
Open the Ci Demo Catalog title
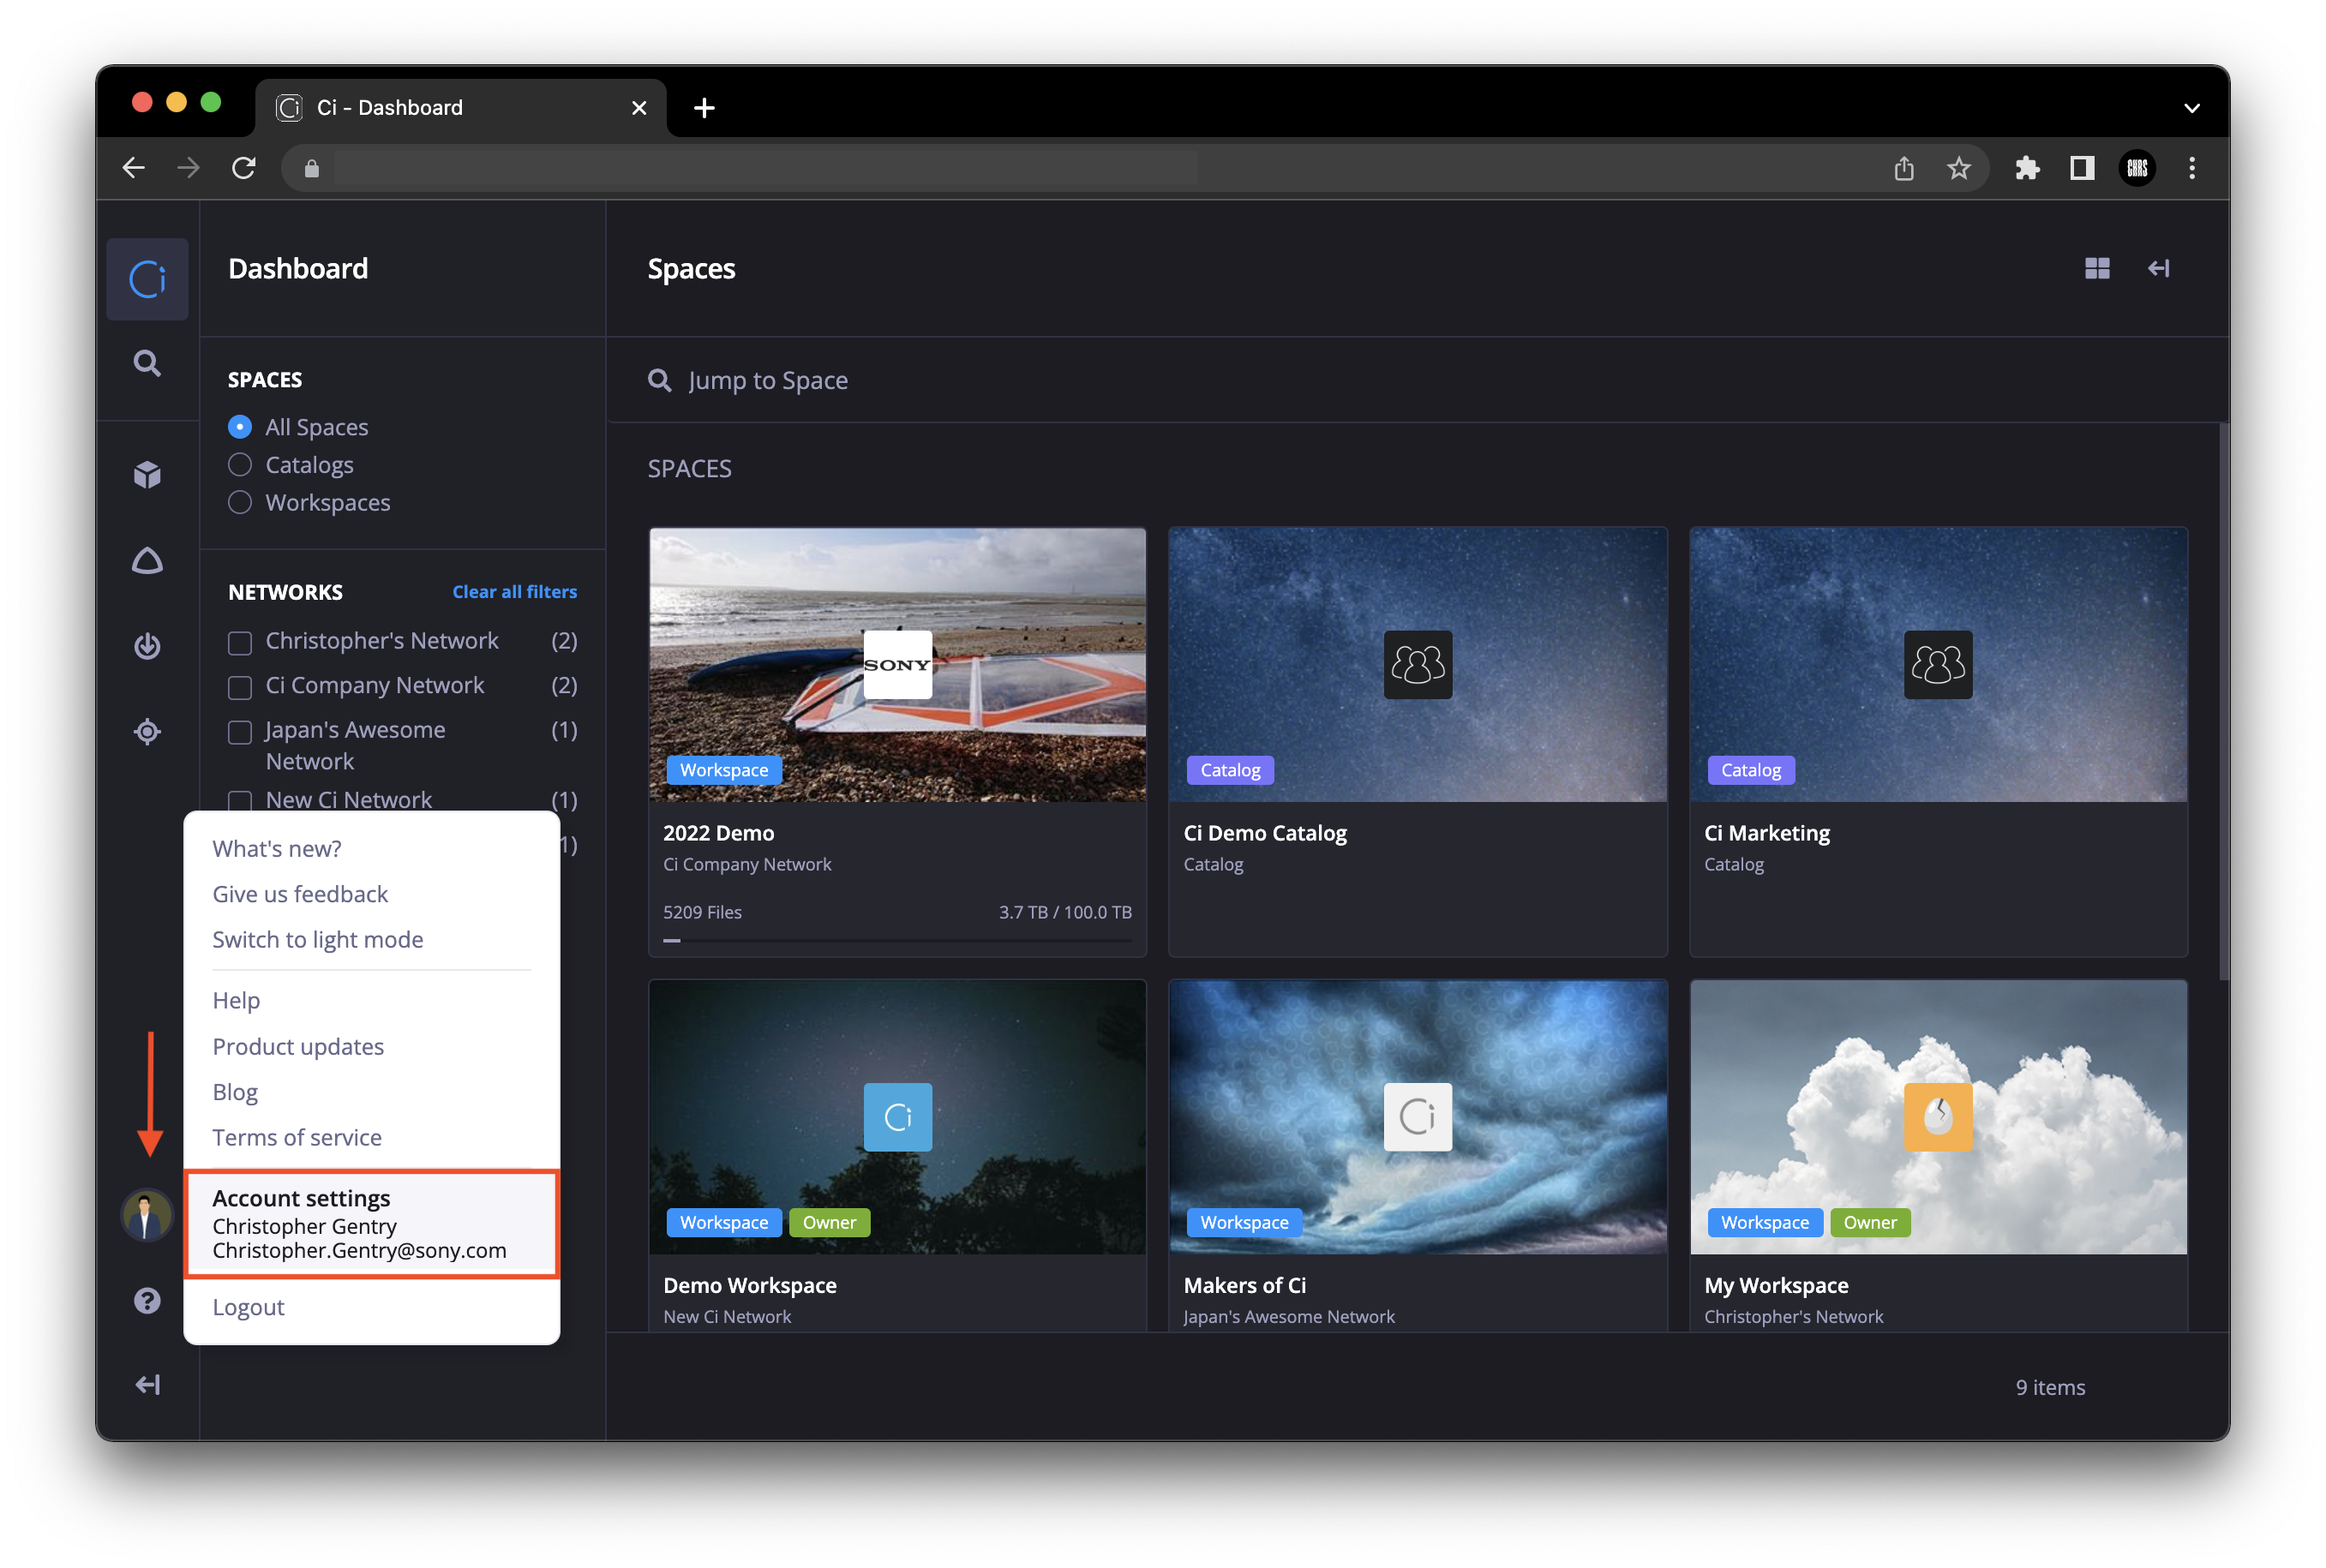tap(1265, 832)
